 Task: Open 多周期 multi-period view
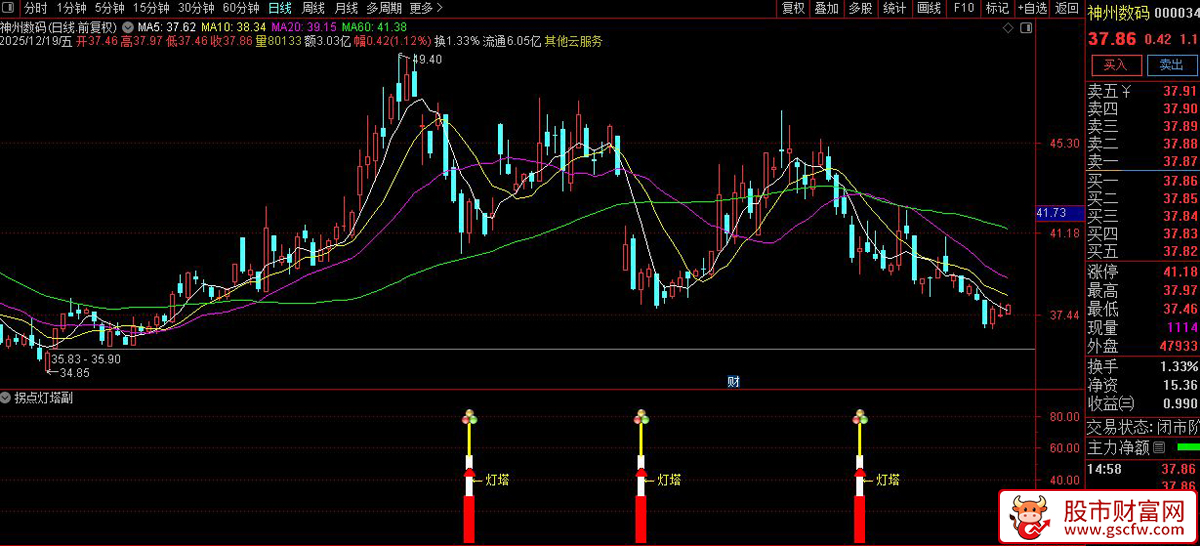[x=384, y=8]
